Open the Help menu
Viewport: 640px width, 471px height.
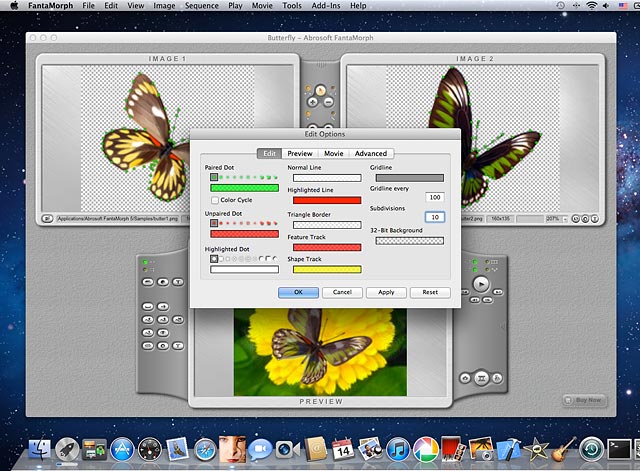[x=358, y=6]
